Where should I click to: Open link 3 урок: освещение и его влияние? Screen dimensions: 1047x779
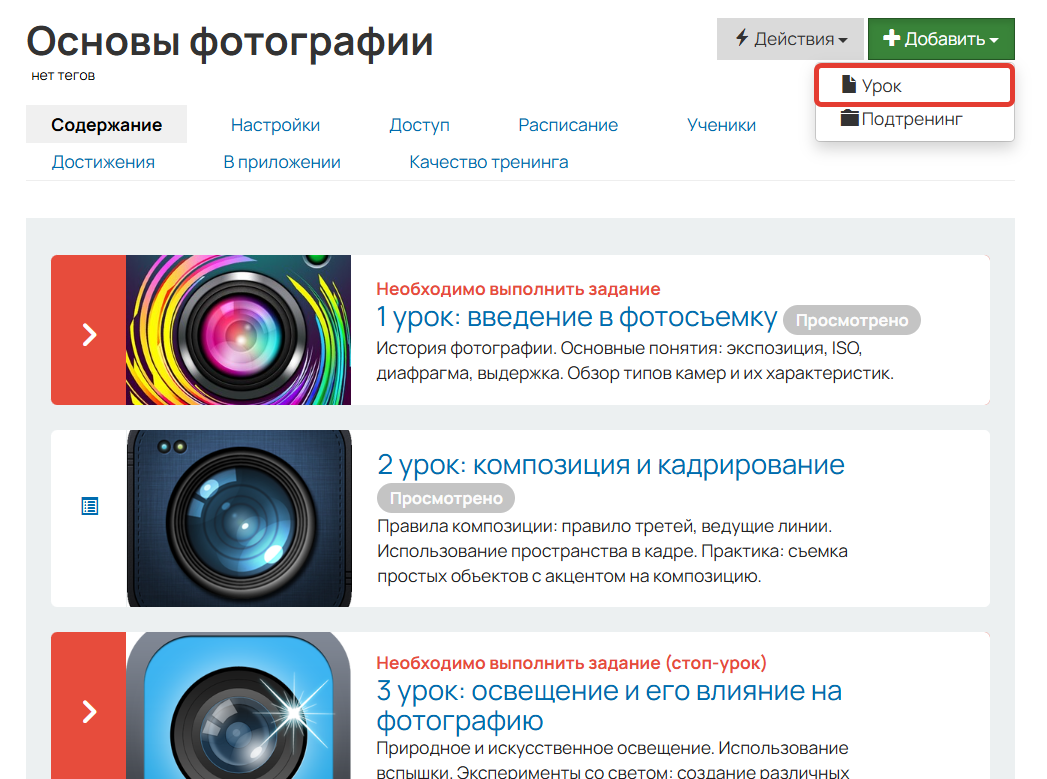tap(609, 706)
